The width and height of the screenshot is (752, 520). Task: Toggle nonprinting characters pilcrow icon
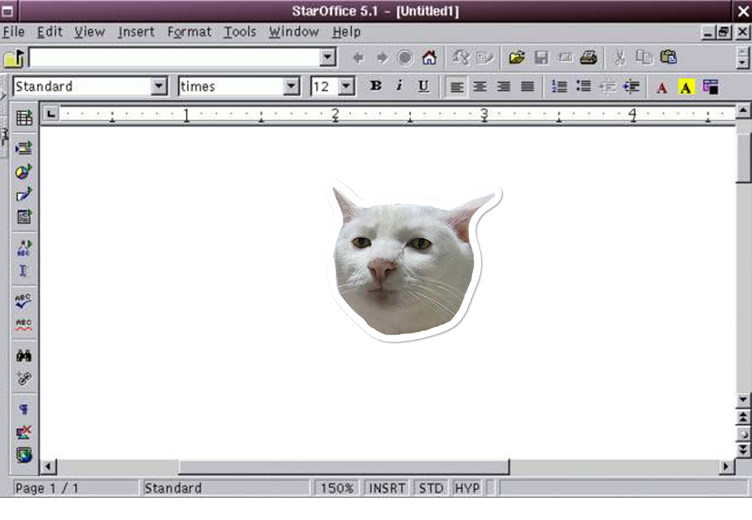[24, 409]
